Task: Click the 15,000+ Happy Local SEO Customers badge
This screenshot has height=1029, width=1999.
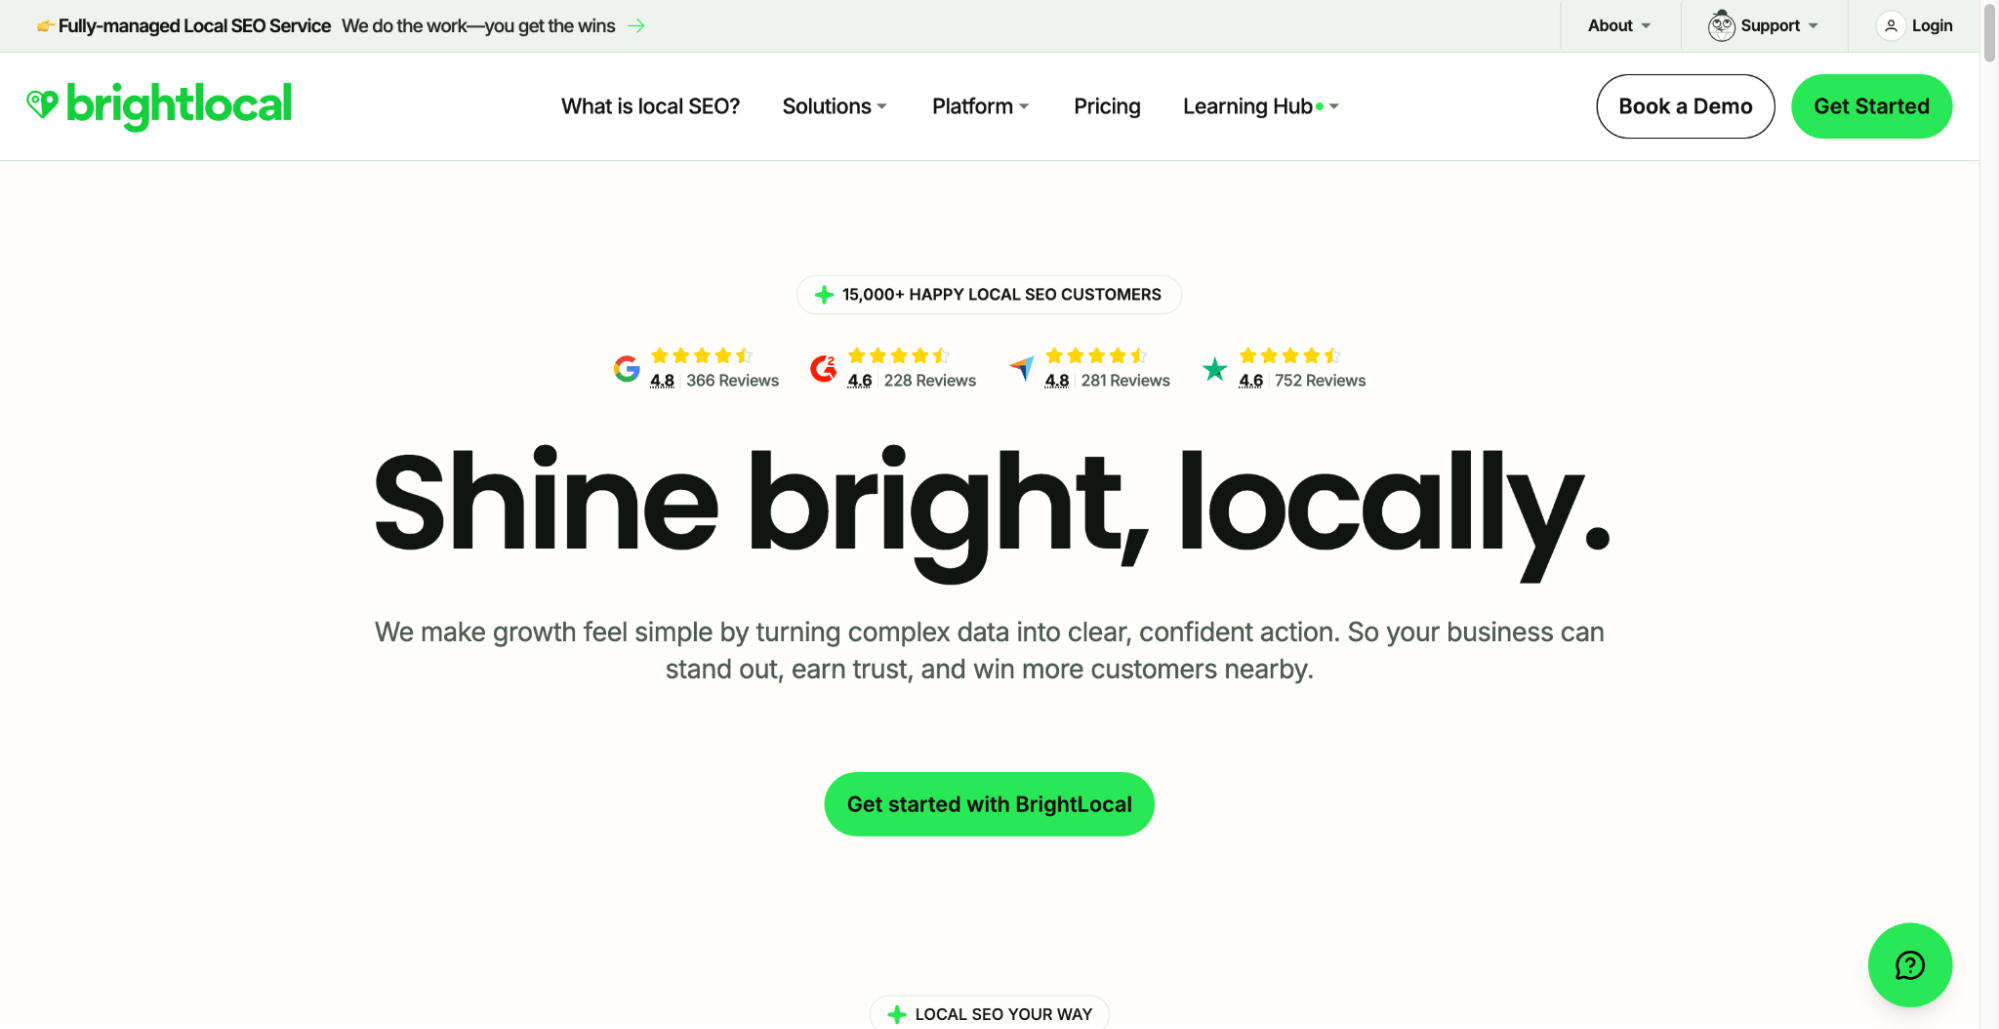Action: (x=989, y=294)
